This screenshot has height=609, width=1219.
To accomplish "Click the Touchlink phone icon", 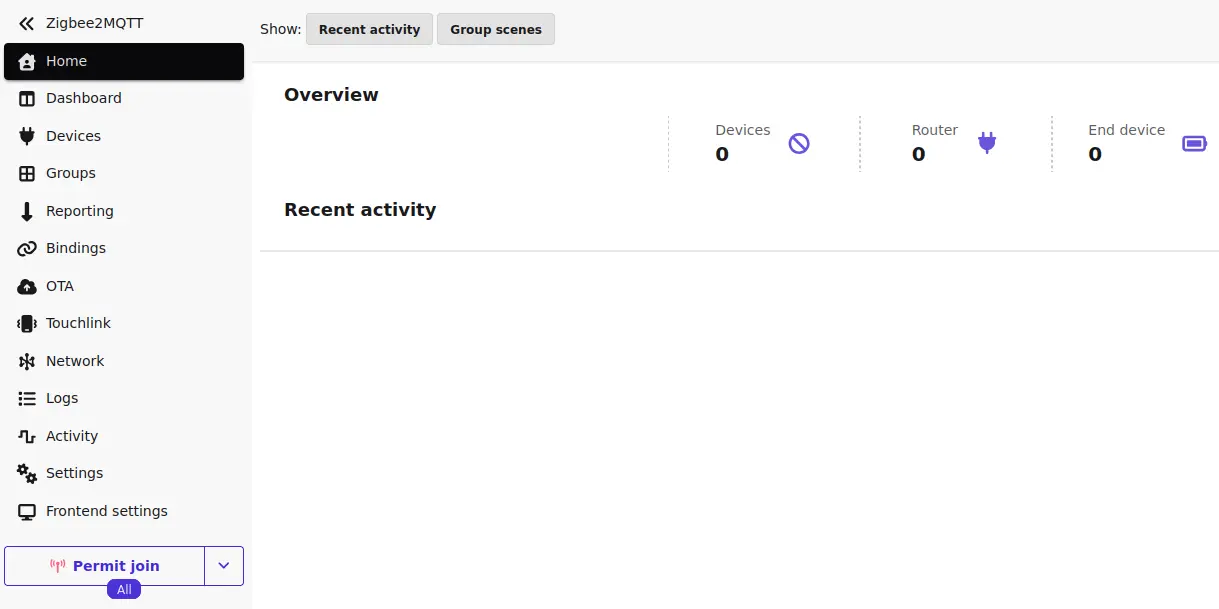I will pos(27,323).
